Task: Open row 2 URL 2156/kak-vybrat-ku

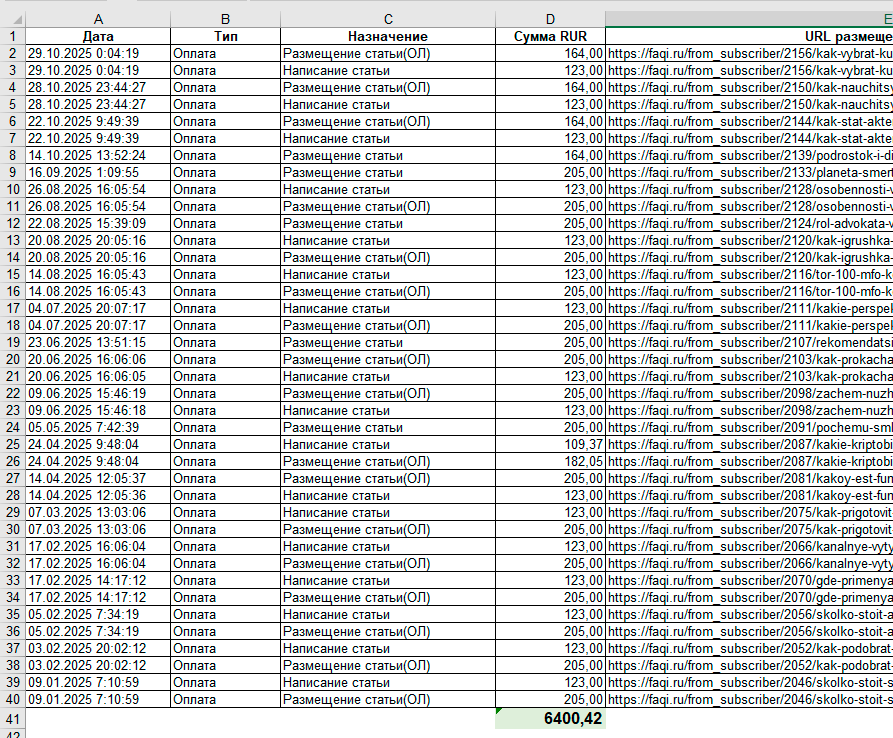Action: click(749, 54)
